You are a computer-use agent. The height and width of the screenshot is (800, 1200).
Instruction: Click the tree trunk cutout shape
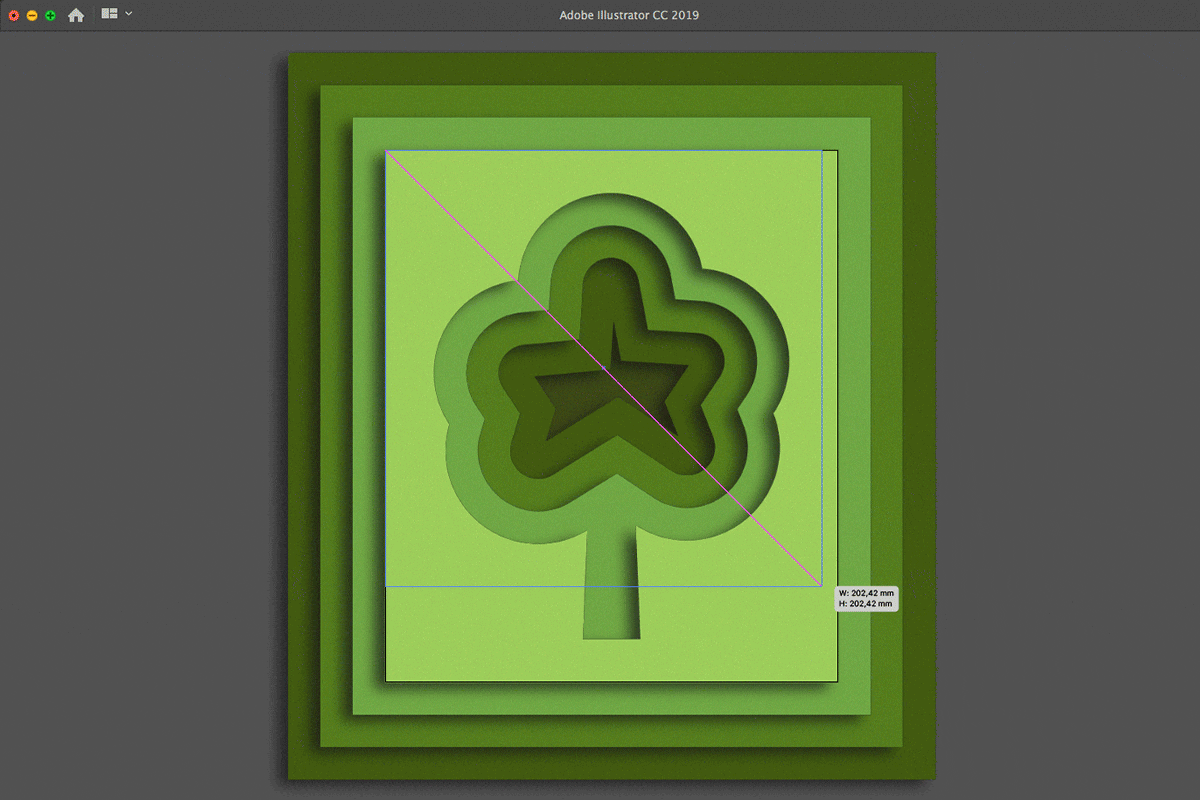tap(610, 582)
